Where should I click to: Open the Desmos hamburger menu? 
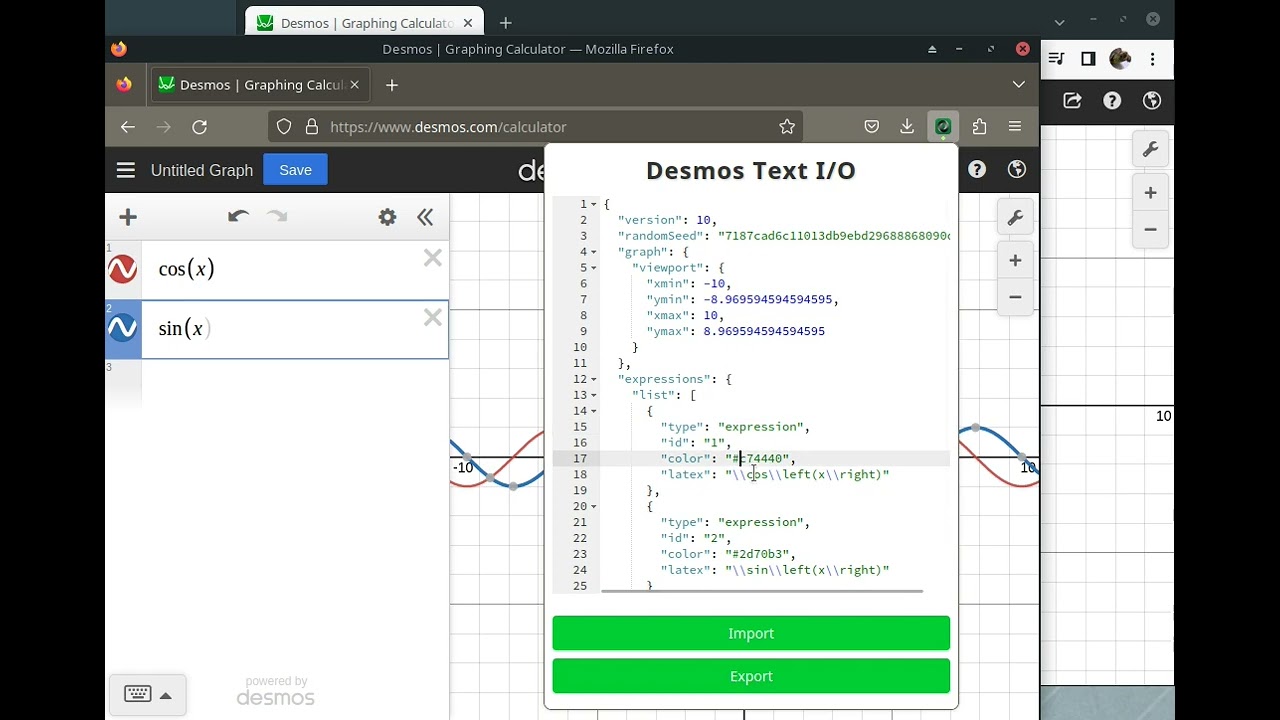point(126,170)
